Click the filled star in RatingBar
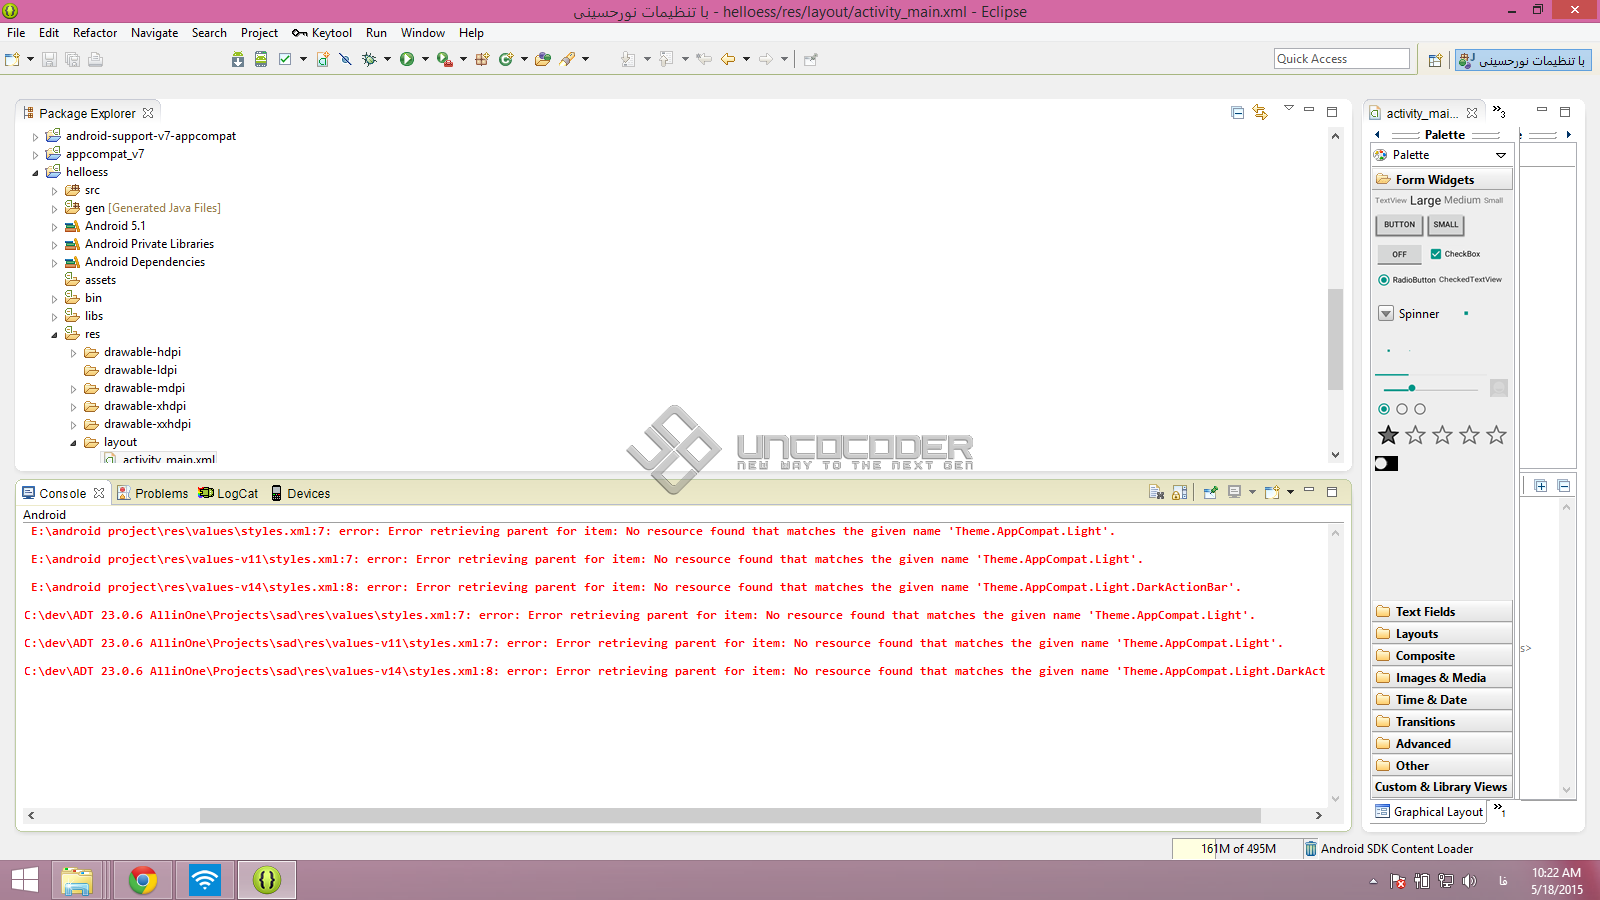 click(1388, 435)
